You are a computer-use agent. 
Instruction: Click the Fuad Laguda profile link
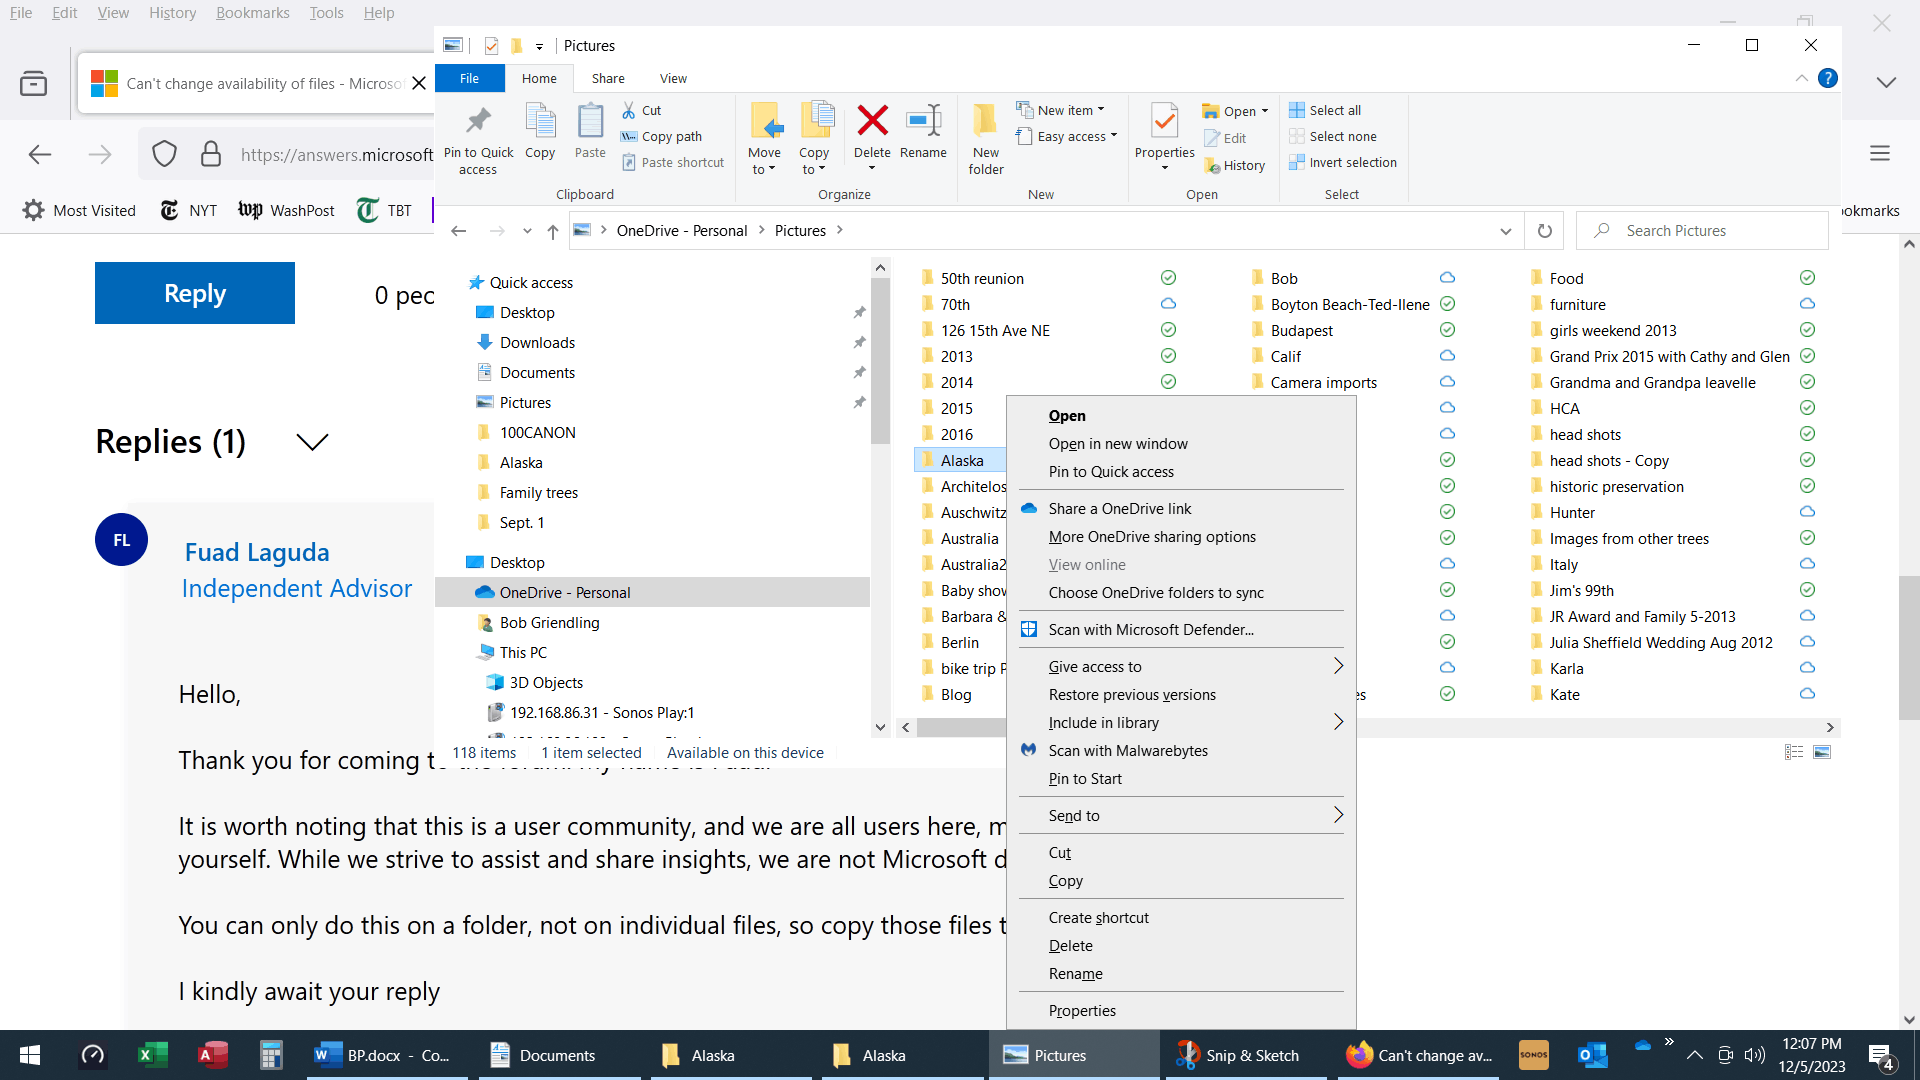click(257, 552)
